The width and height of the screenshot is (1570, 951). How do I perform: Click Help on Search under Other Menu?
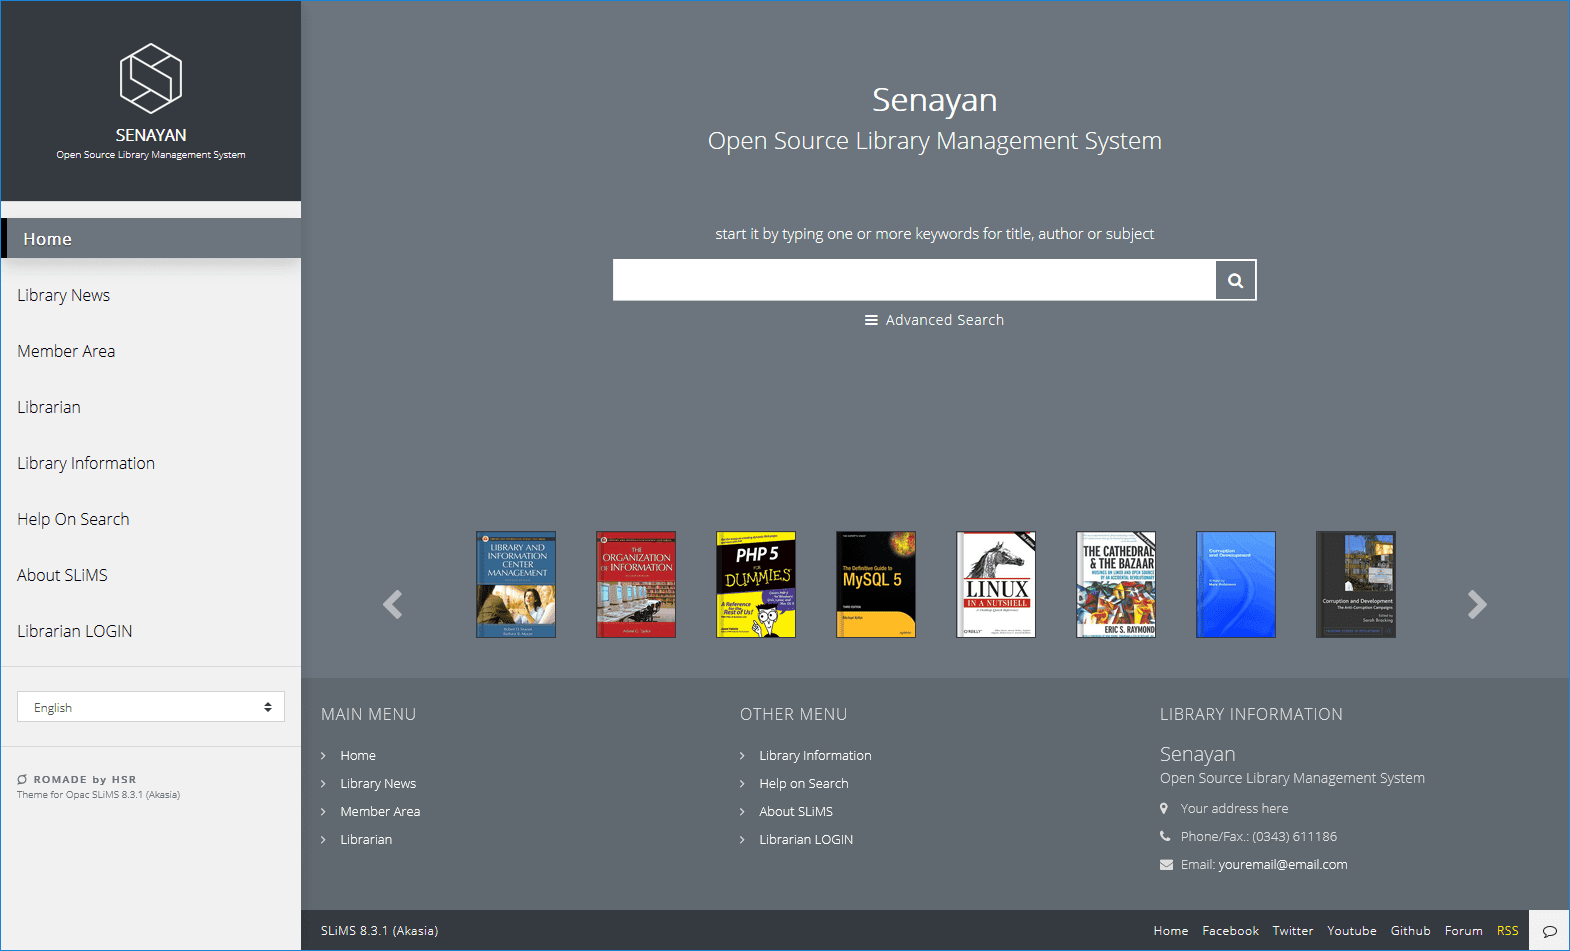[x=804, y=784]
